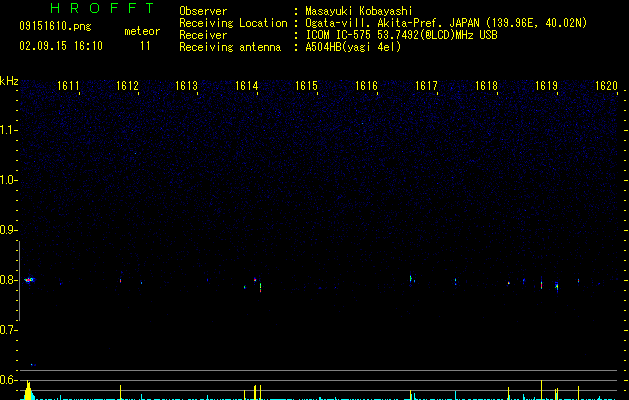Click the HROFFT title text
629x400 pixels.
(x=102, y=8)
